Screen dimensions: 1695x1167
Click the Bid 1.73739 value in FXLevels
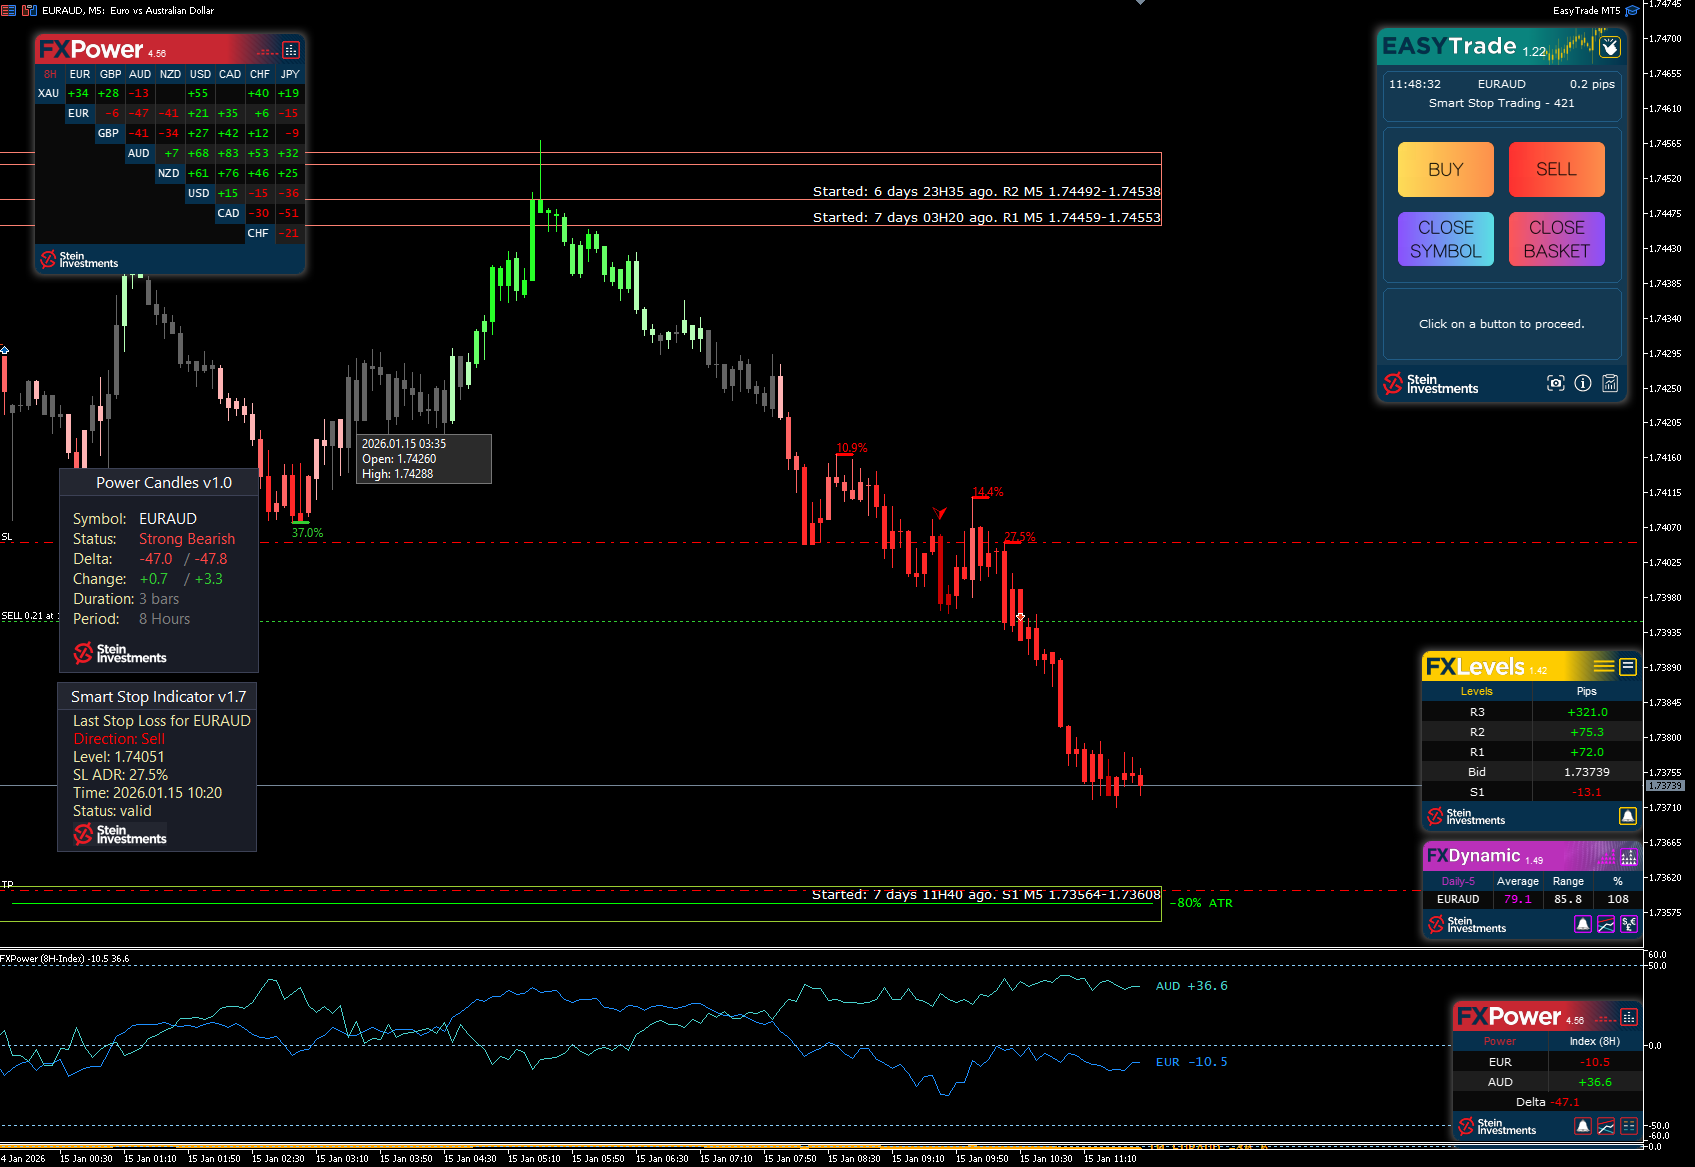pyautogui.click(x=1587, y=772)
